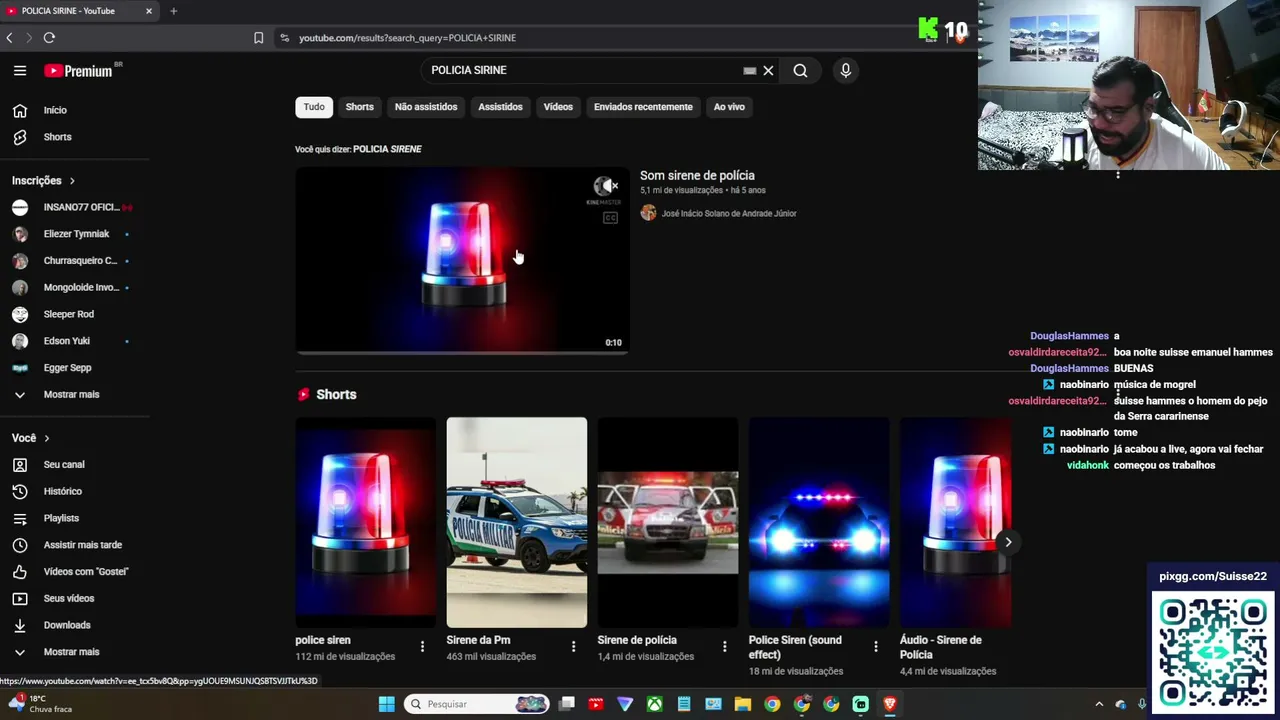Open Xbox app from the taskbar
This screenshot has width=1280, height=720.
click(654, 704)
